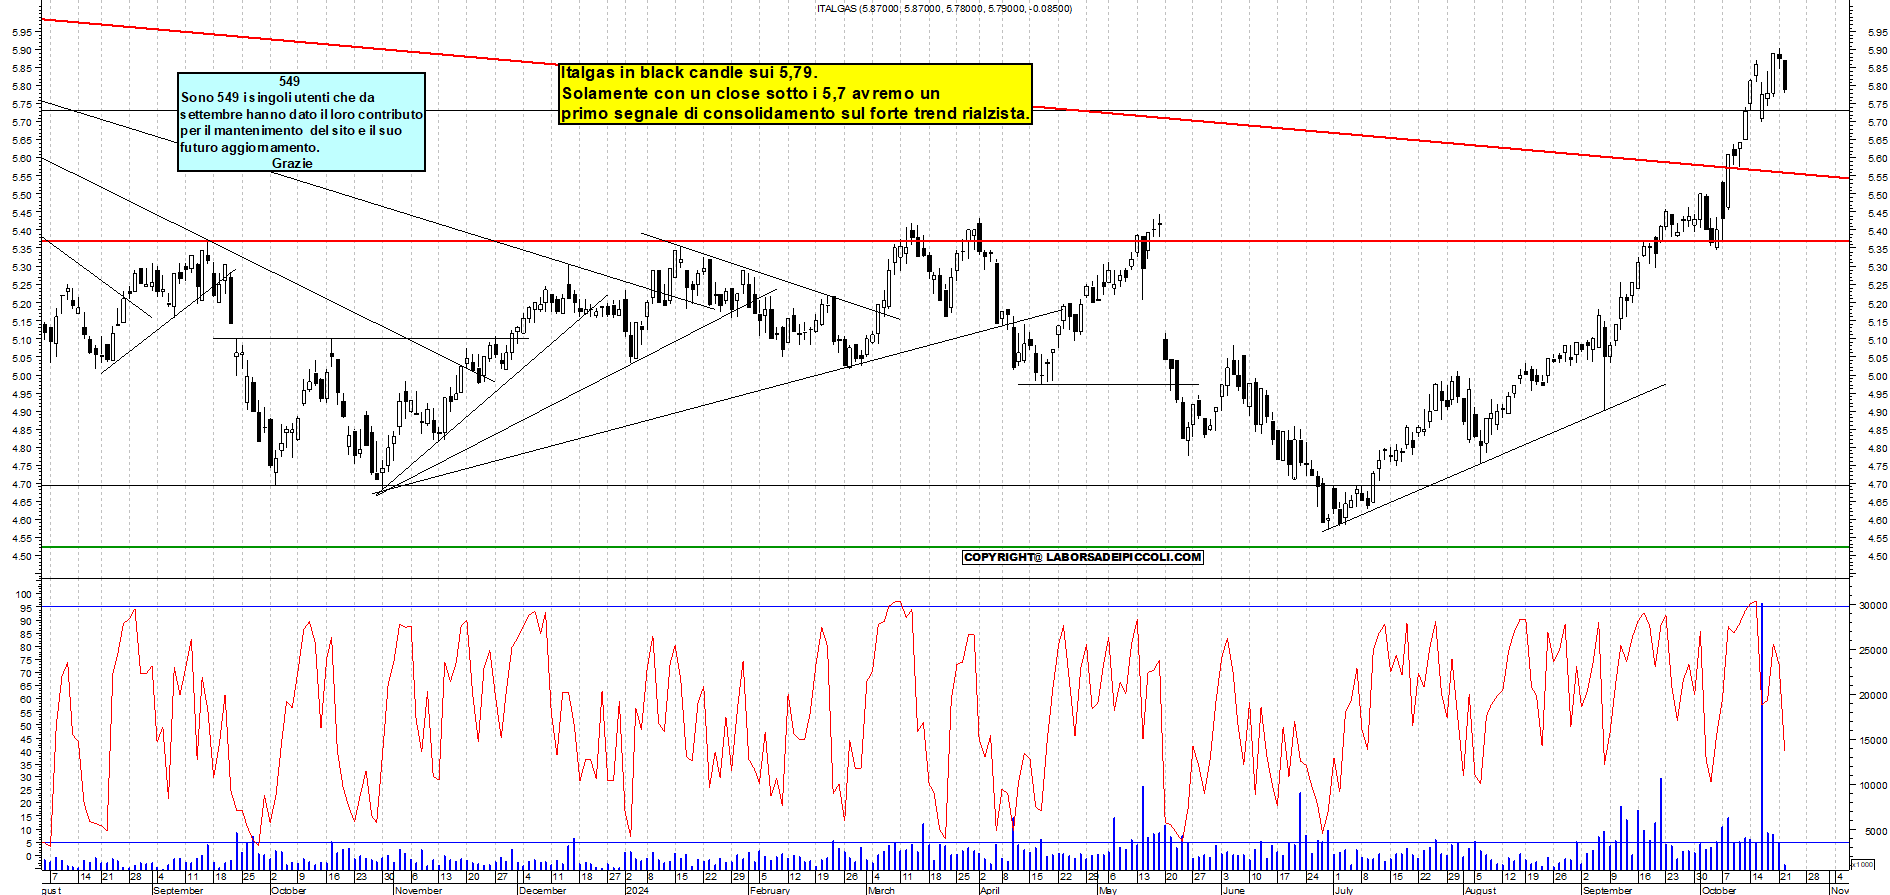
Task: Select the '549' heading in cyan box
Action: pos(289,81)
